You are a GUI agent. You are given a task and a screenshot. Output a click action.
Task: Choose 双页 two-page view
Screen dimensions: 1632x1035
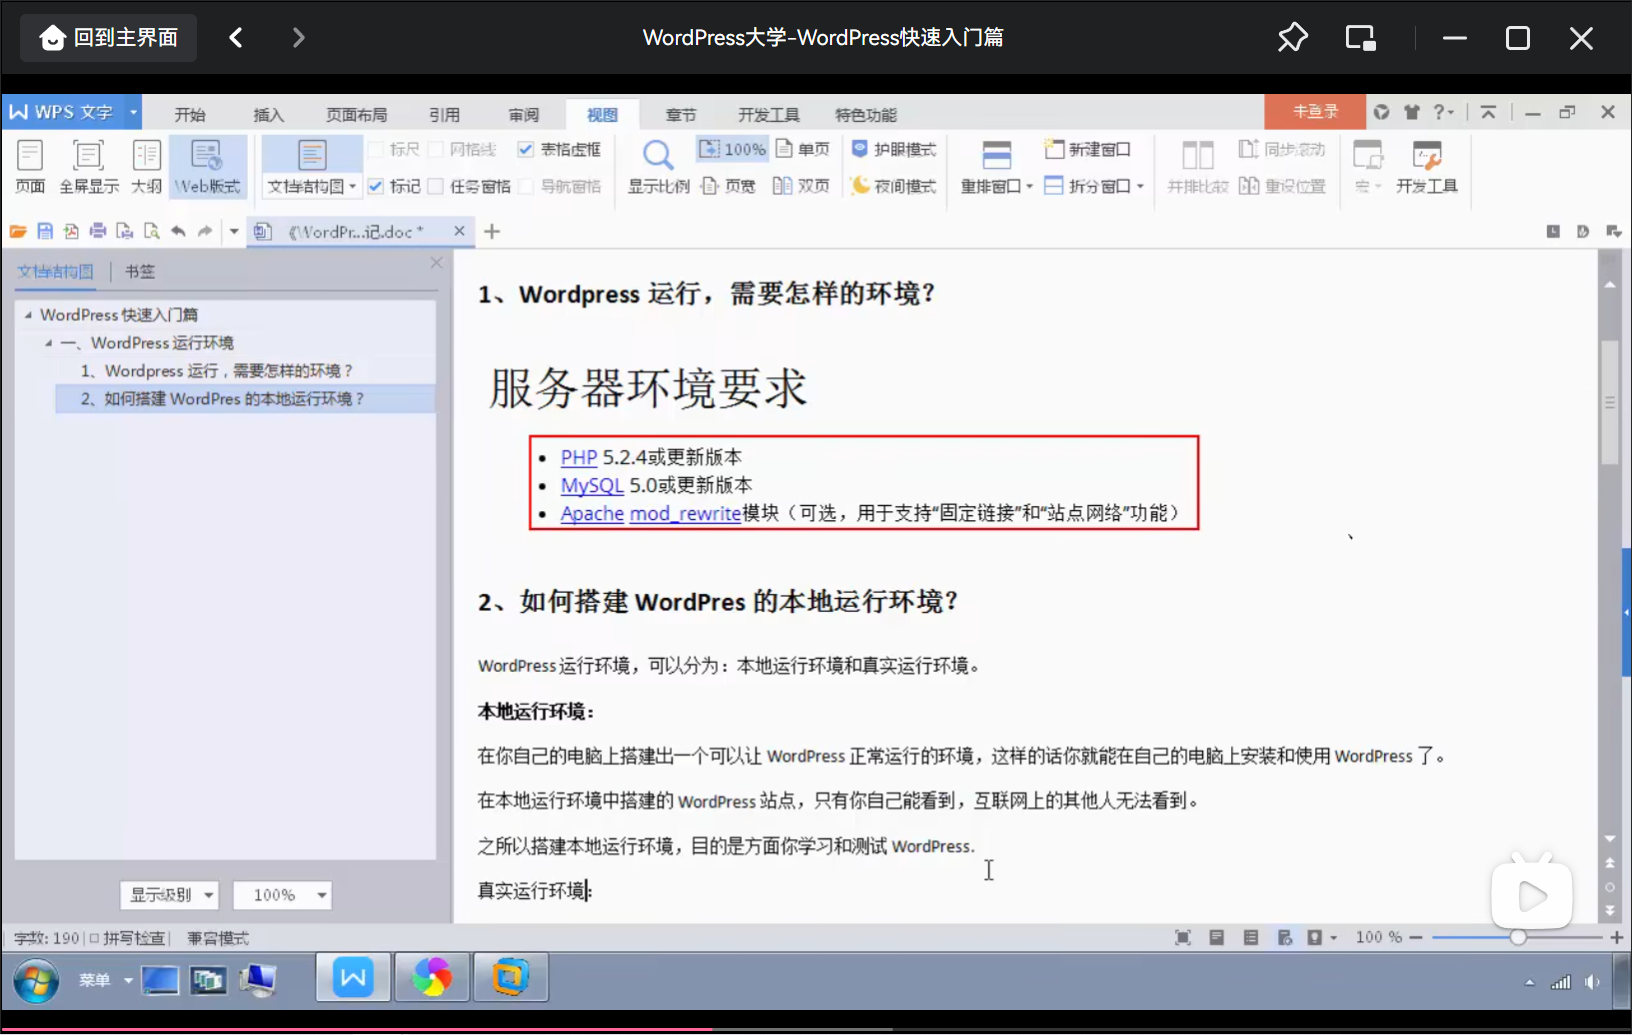(x=802, y=186)
